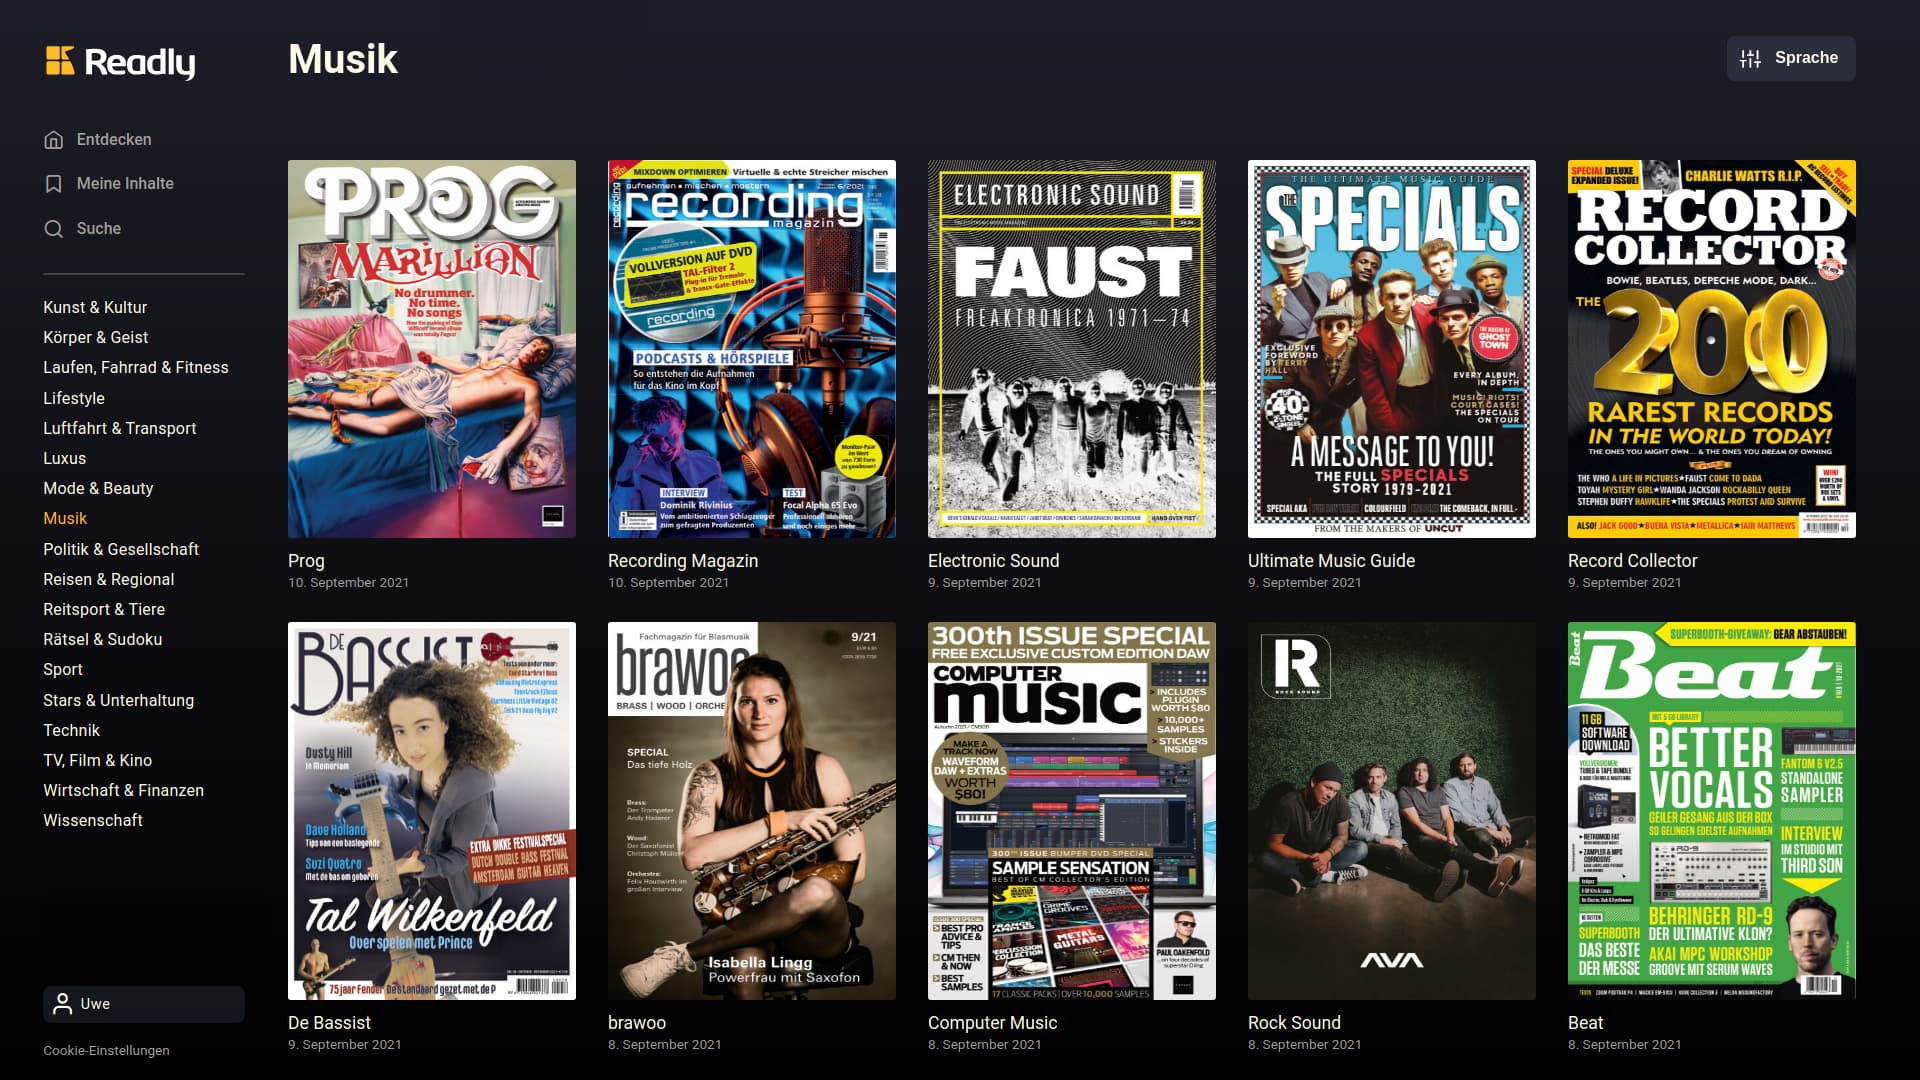Click the Prog title text
The image size is (1920, 1080).
click(306, 561)
